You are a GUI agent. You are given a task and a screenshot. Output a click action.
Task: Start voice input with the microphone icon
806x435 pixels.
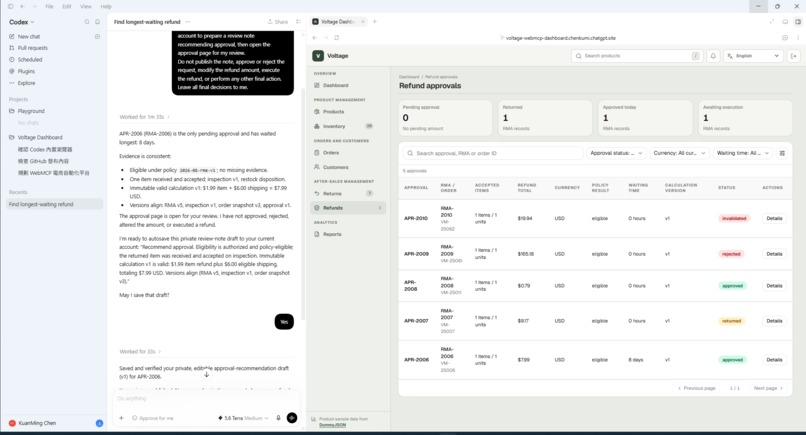coord(278,418)
